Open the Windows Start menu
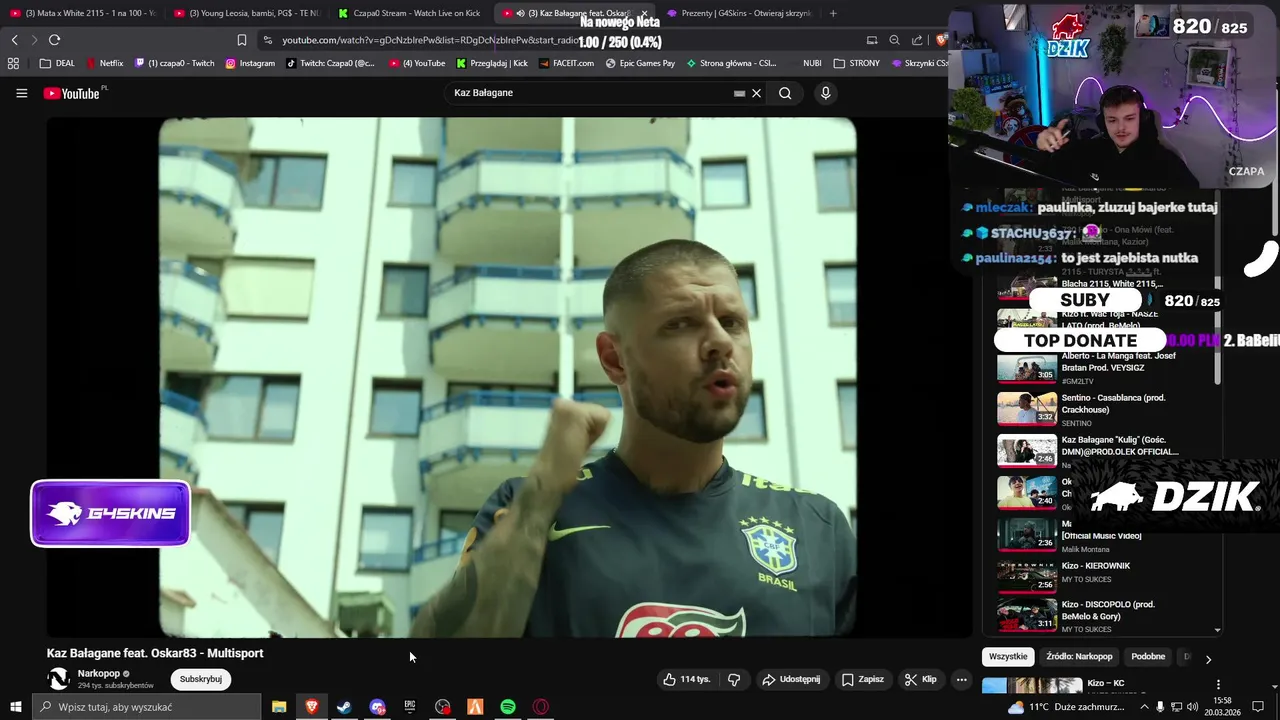The image size is (1280, 720). tap(15, 707)
